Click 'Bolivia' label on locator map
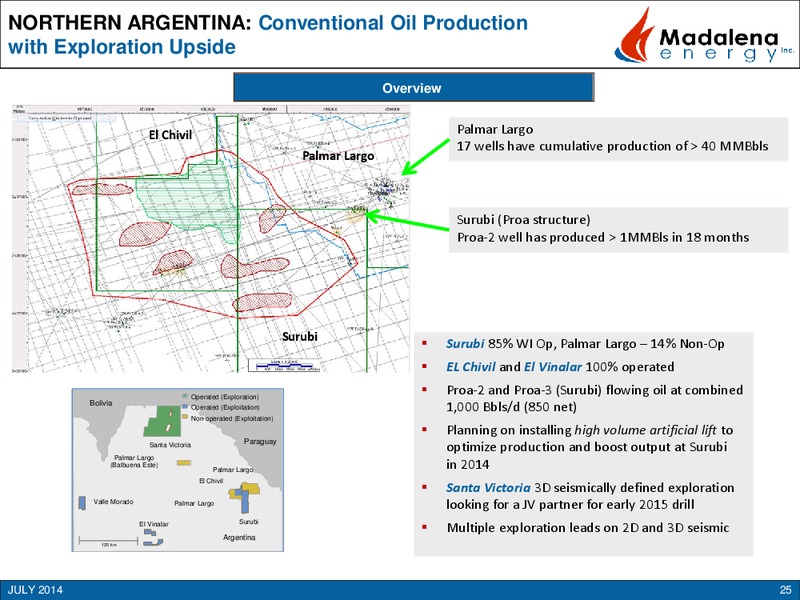The image size is (800, 600). (x=101, y=403)
